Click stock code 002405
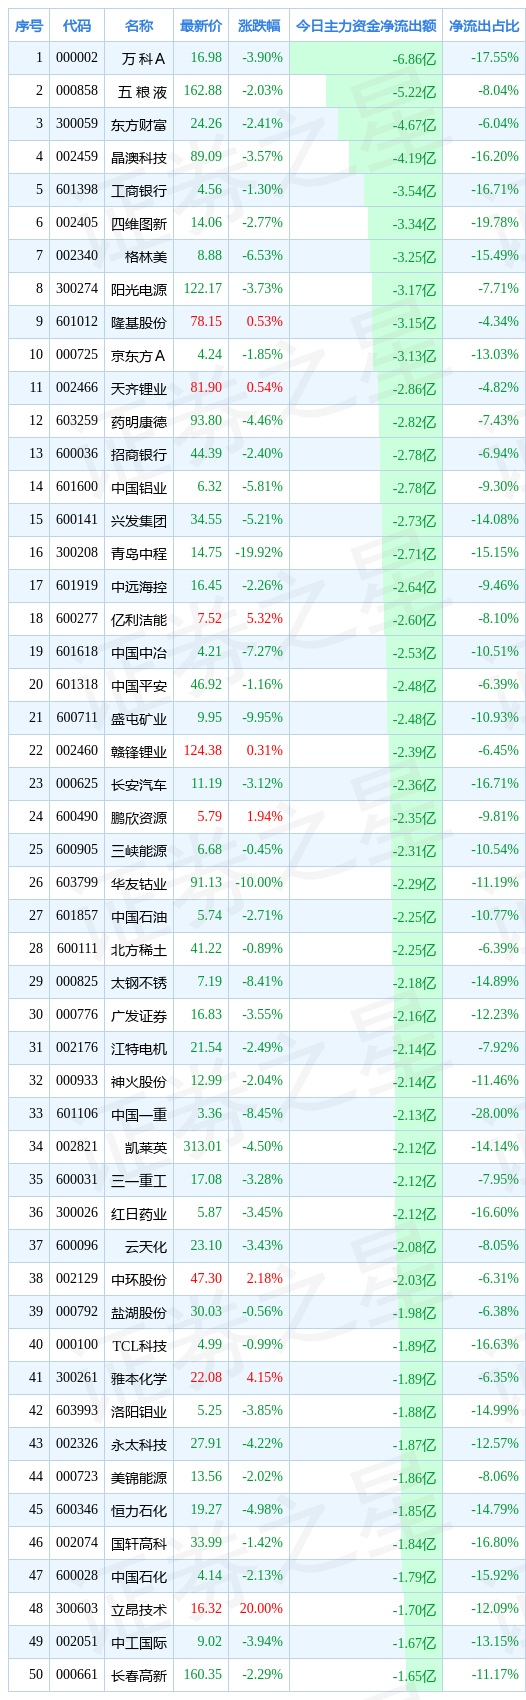526x1700 pixels. [x=77, y=223]
